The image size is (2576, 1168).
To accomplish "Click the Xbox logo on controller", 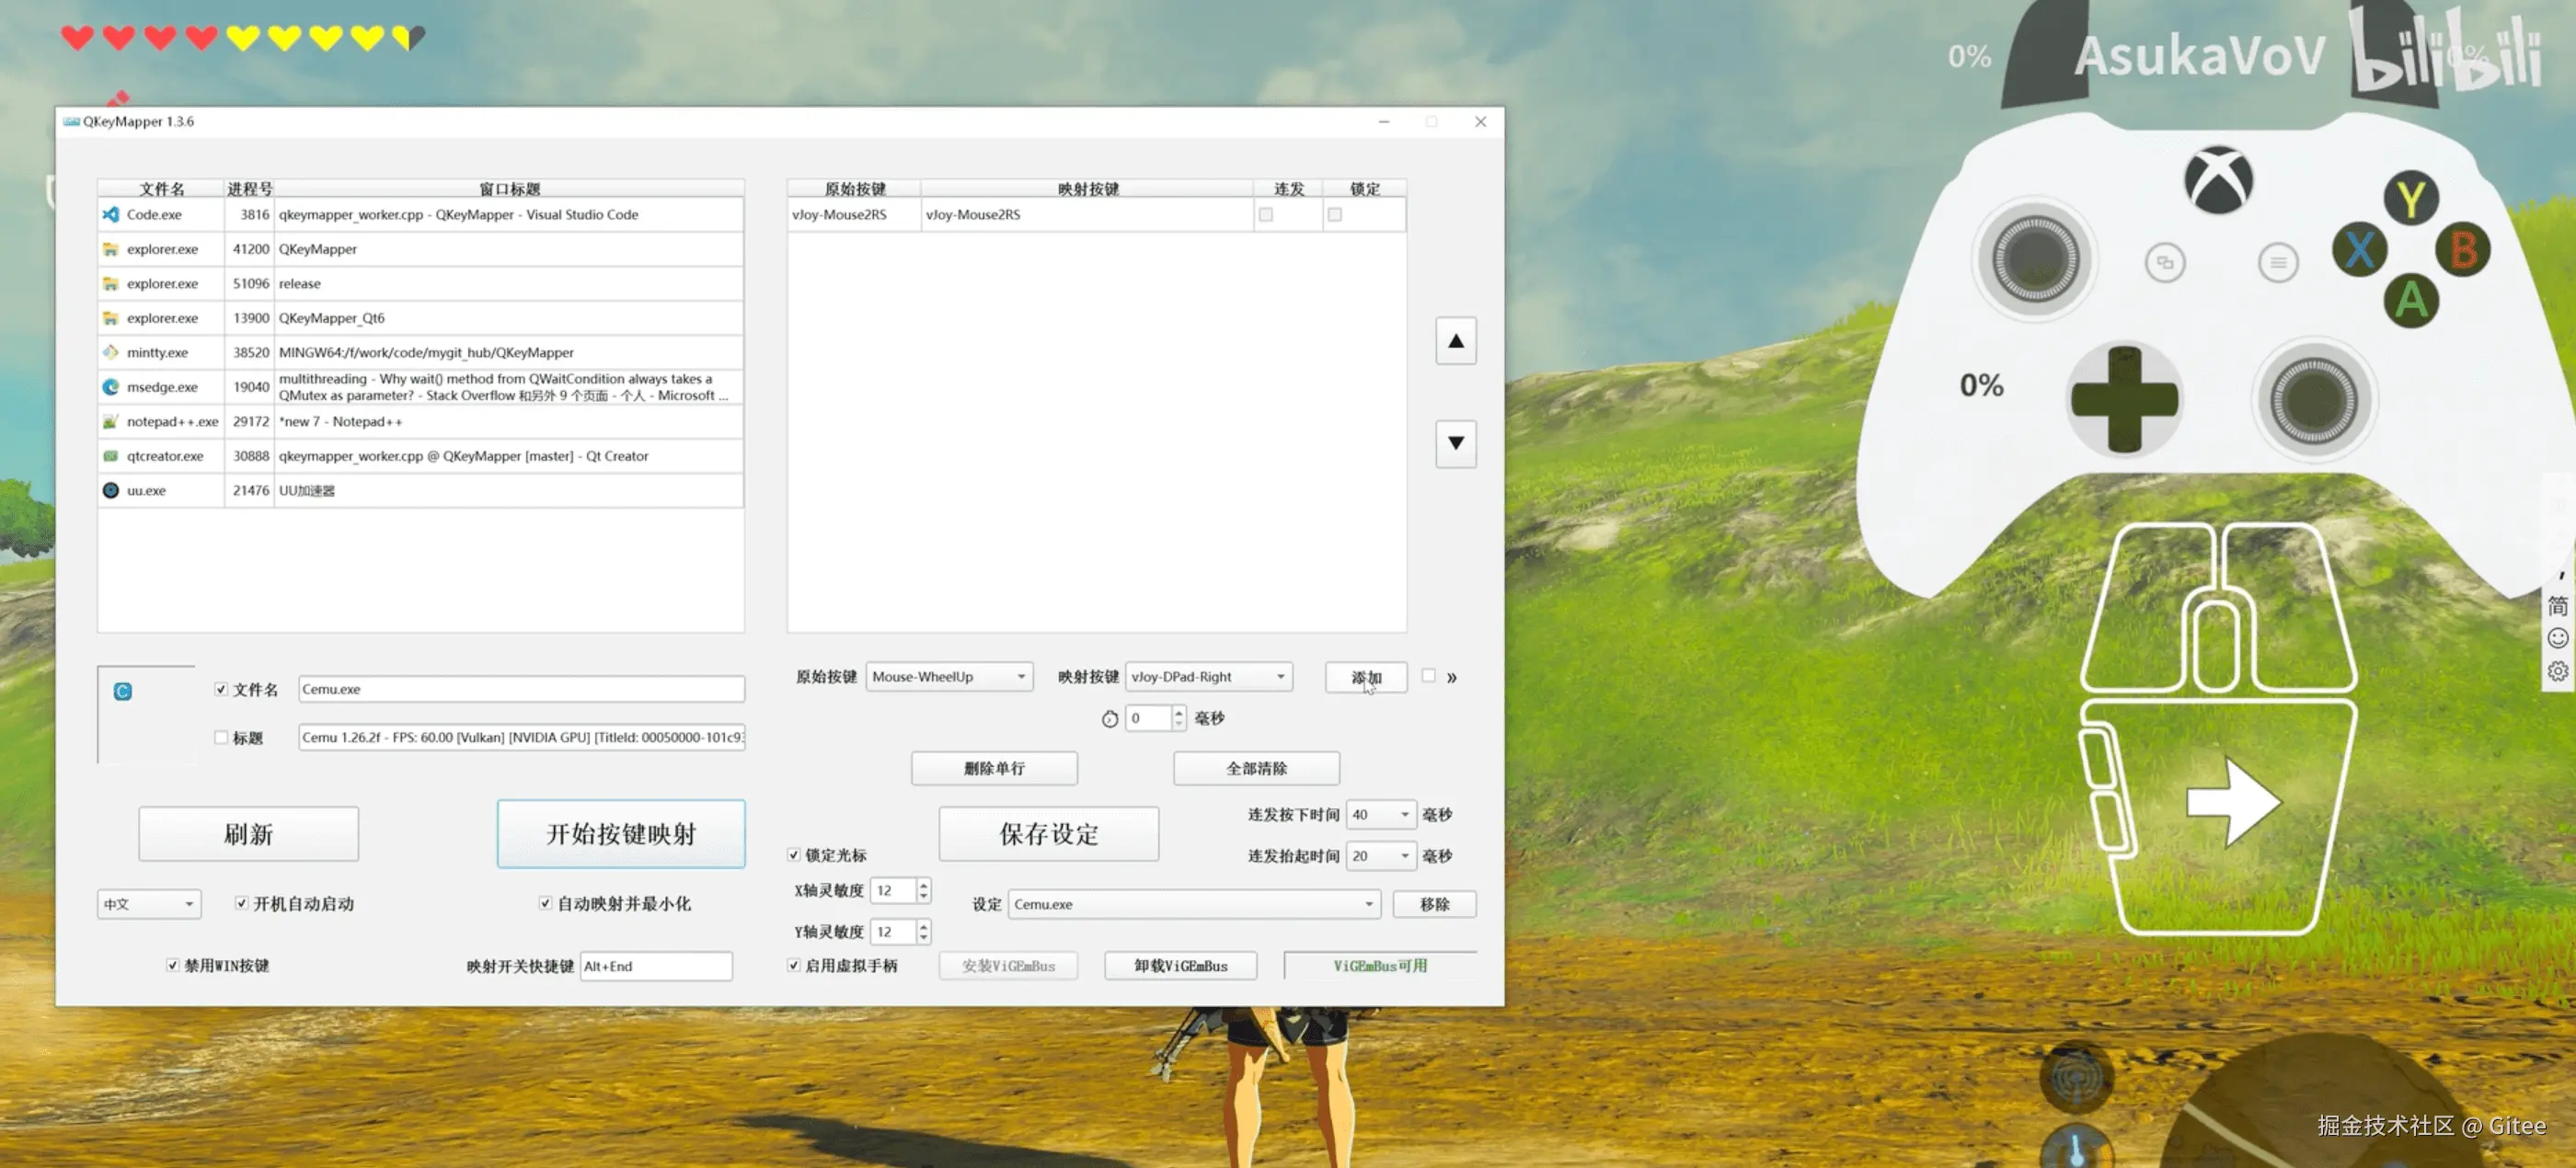I will [x=2217, y=181].
